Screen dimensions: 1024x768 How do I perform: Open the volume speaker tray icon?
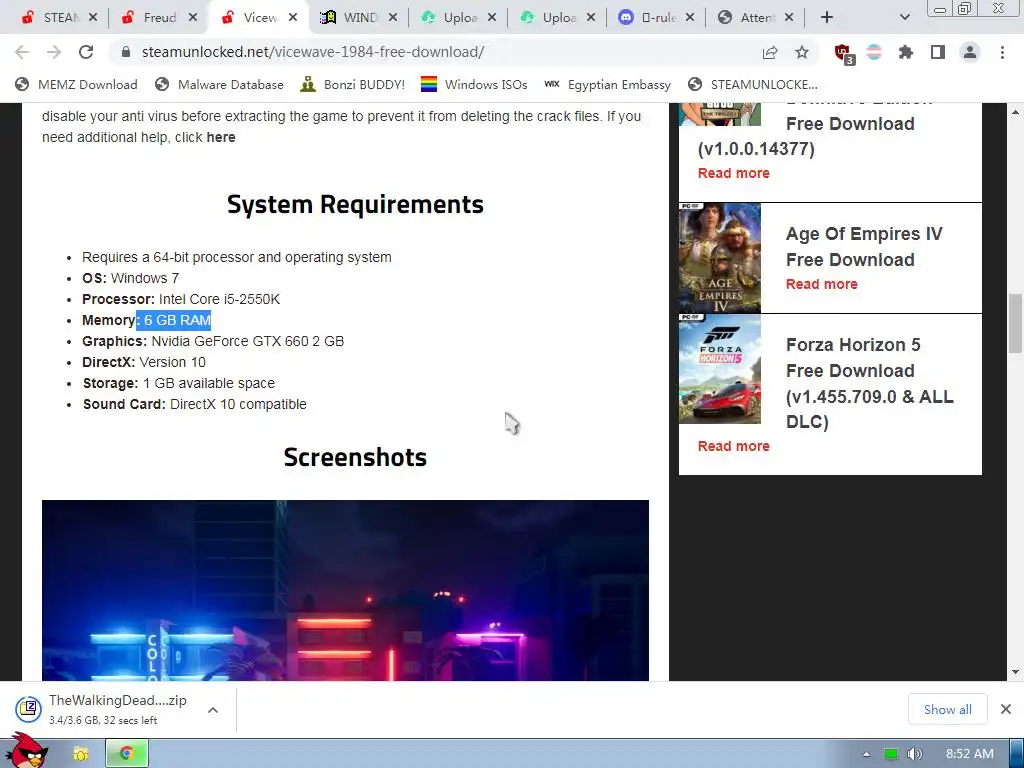[x=914, y=754]
